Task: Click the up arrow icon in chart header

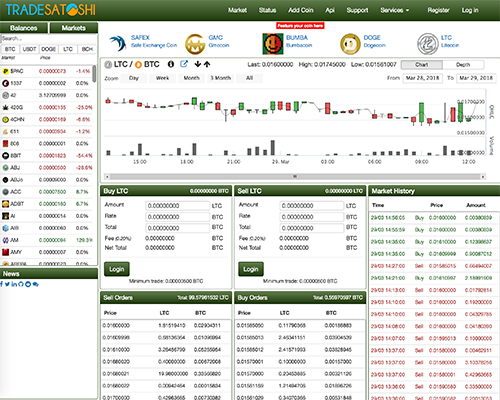Action: tap(207, 64)
